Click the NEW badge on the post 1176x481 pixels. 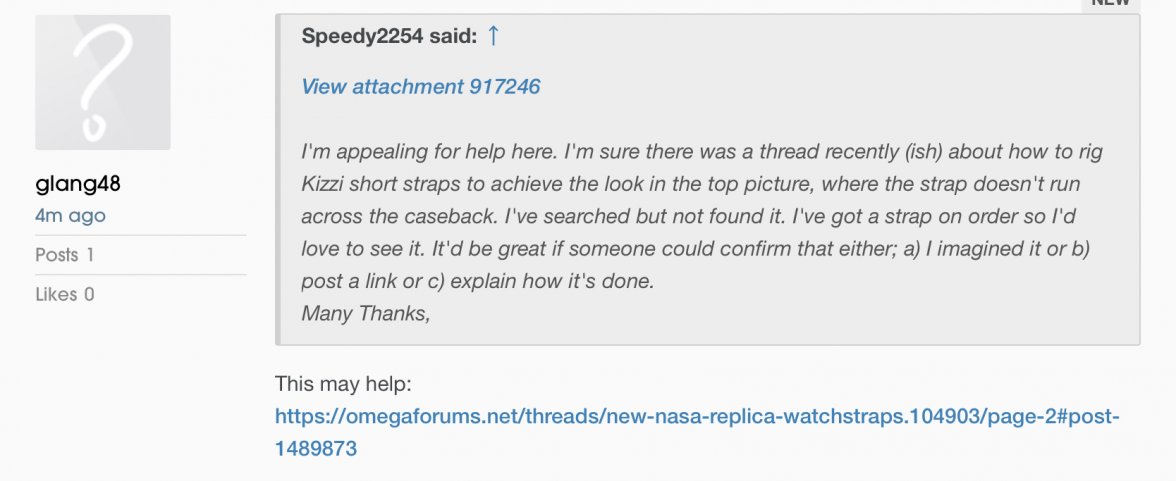pos(1110,3)
